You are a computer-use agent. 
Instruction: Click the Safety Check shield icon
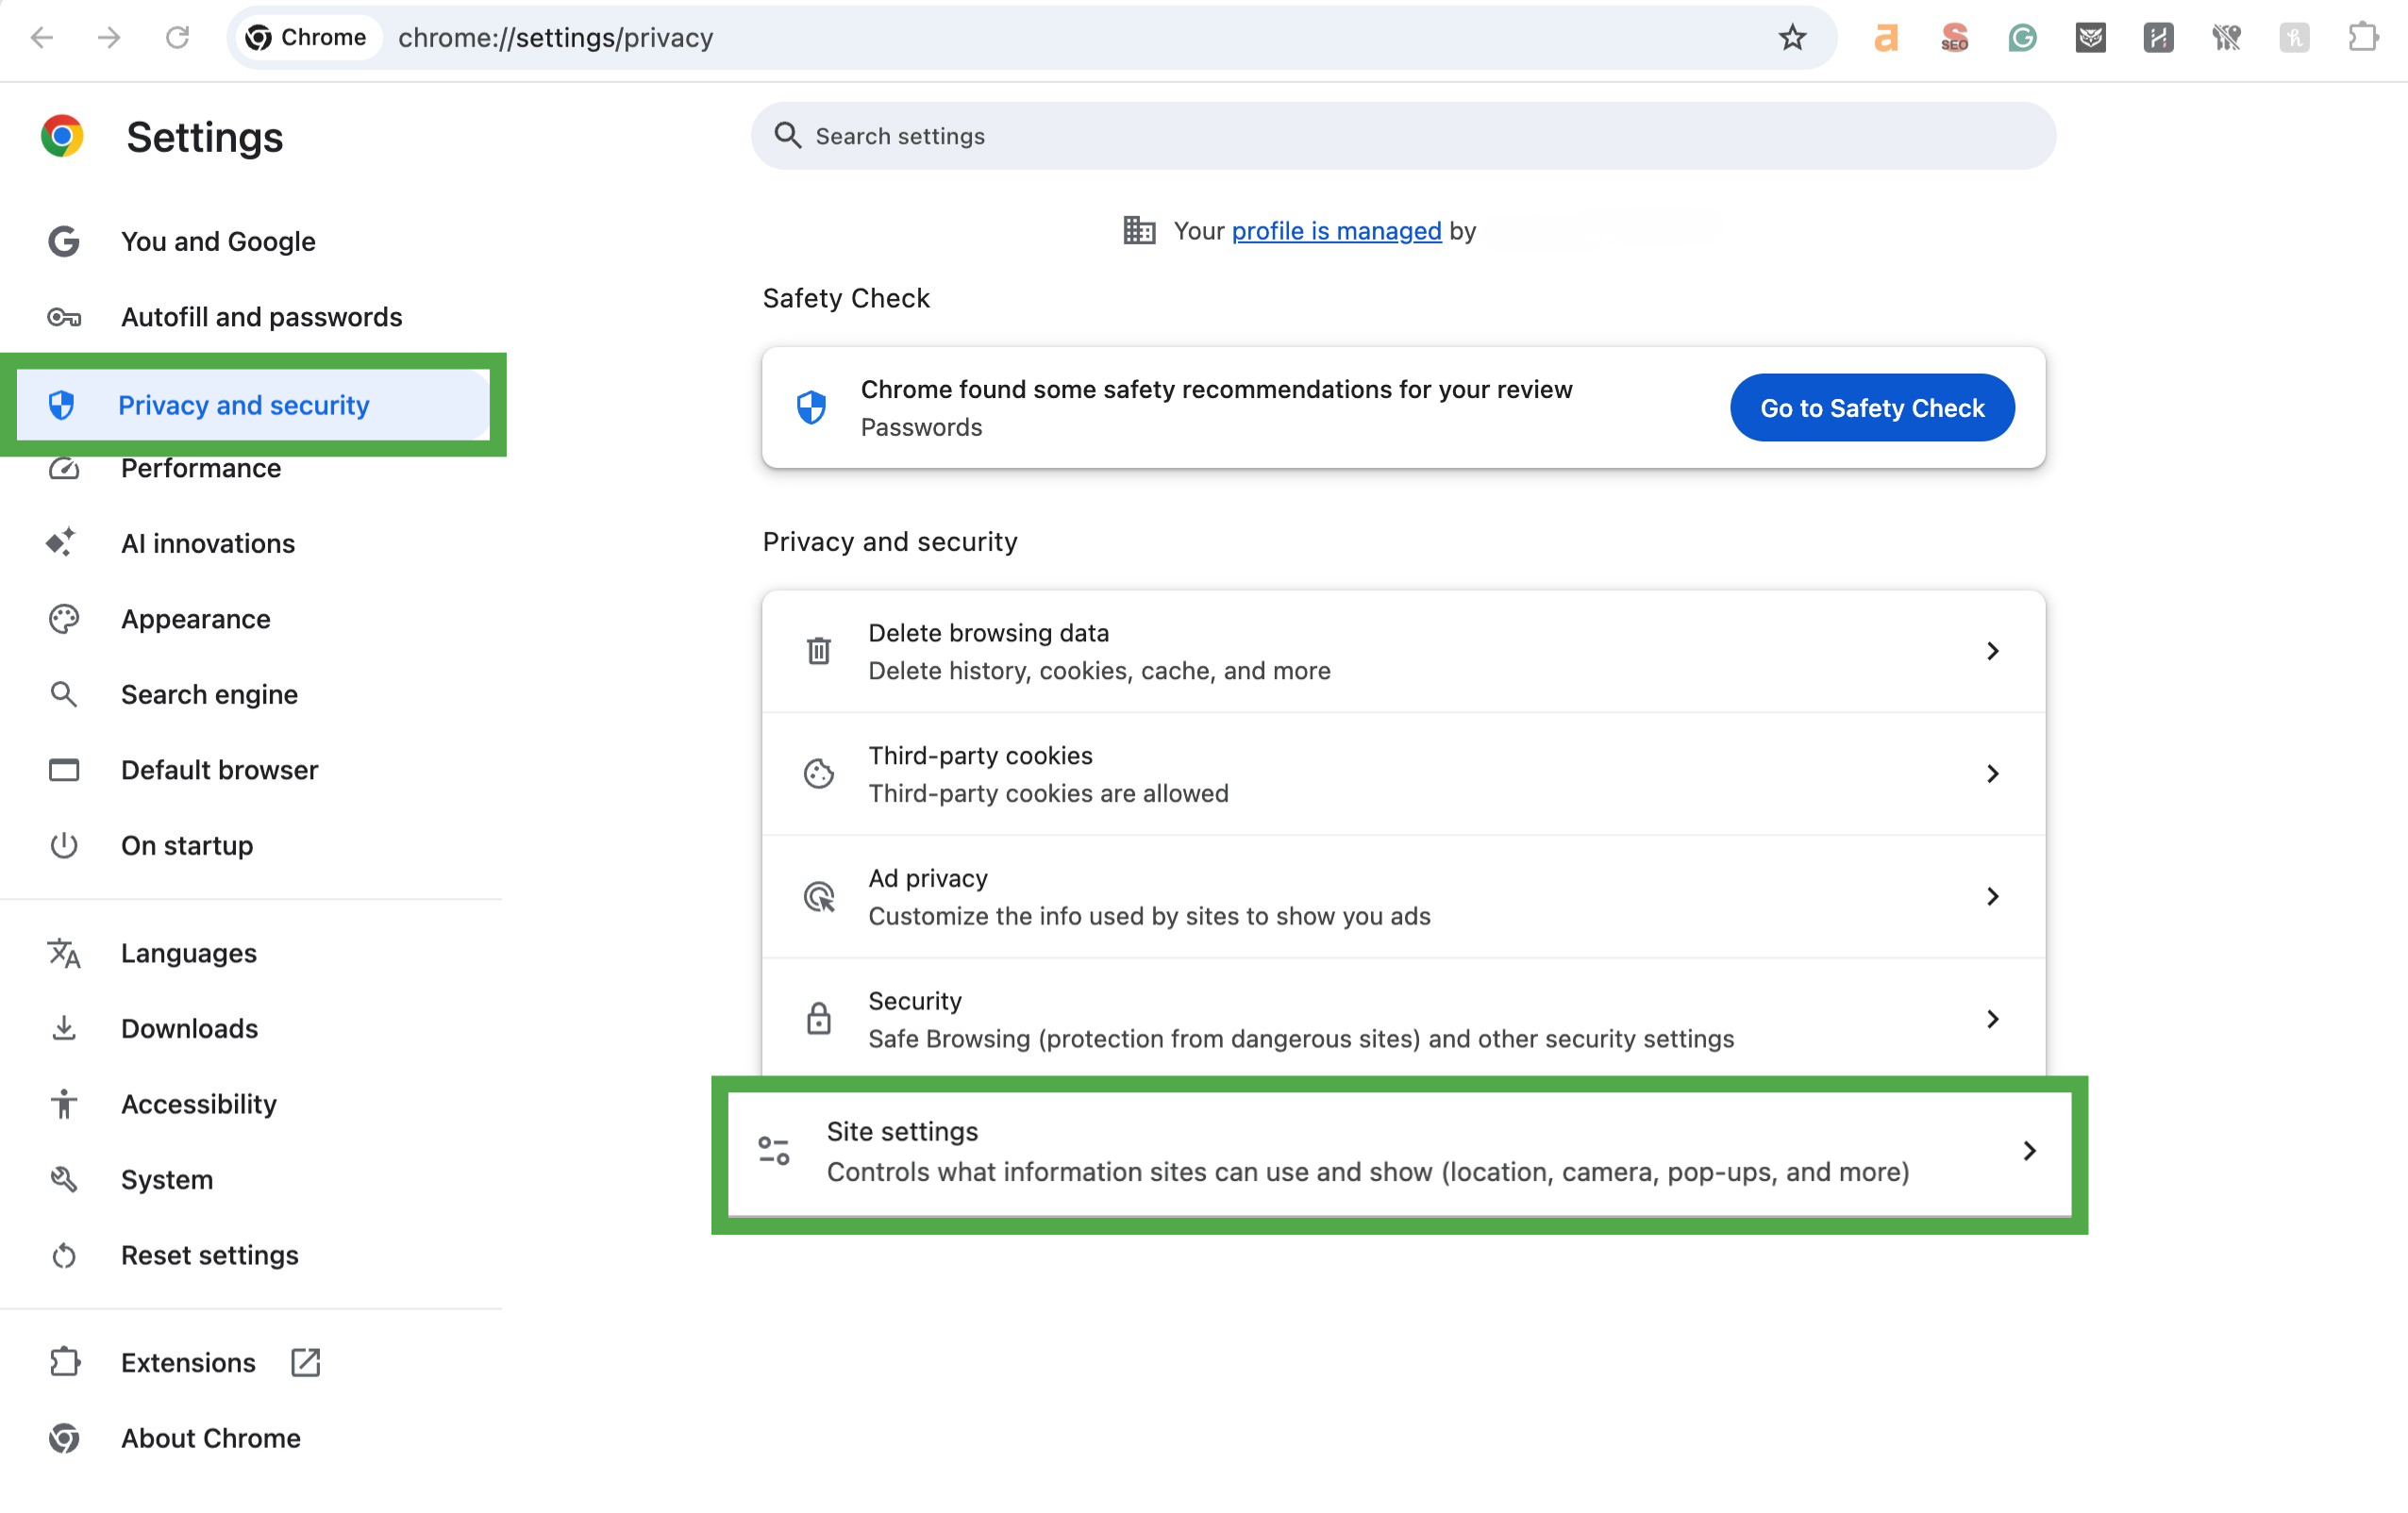[x=811, y=407]
